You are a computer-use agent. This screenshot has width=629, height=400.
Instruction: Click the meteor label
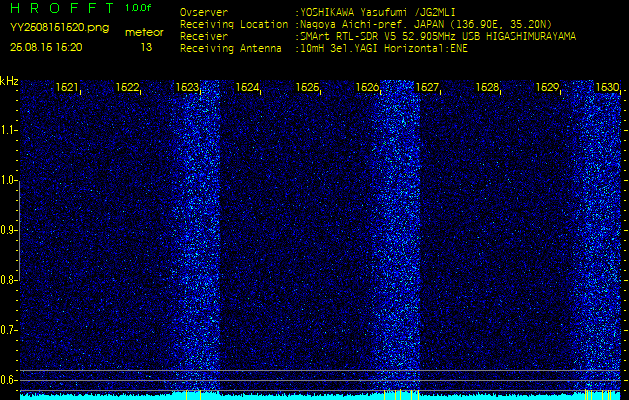[x=144, y=33]
